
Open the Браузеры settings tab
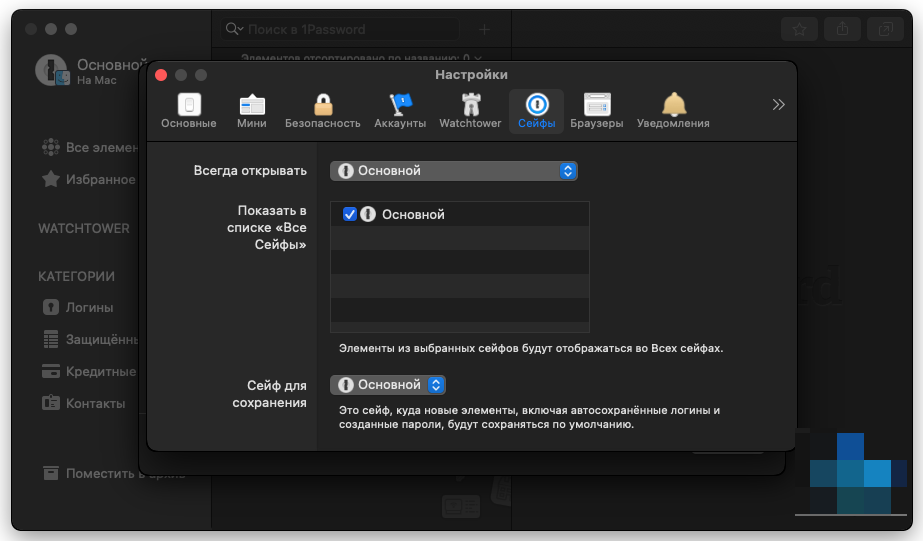597,110
